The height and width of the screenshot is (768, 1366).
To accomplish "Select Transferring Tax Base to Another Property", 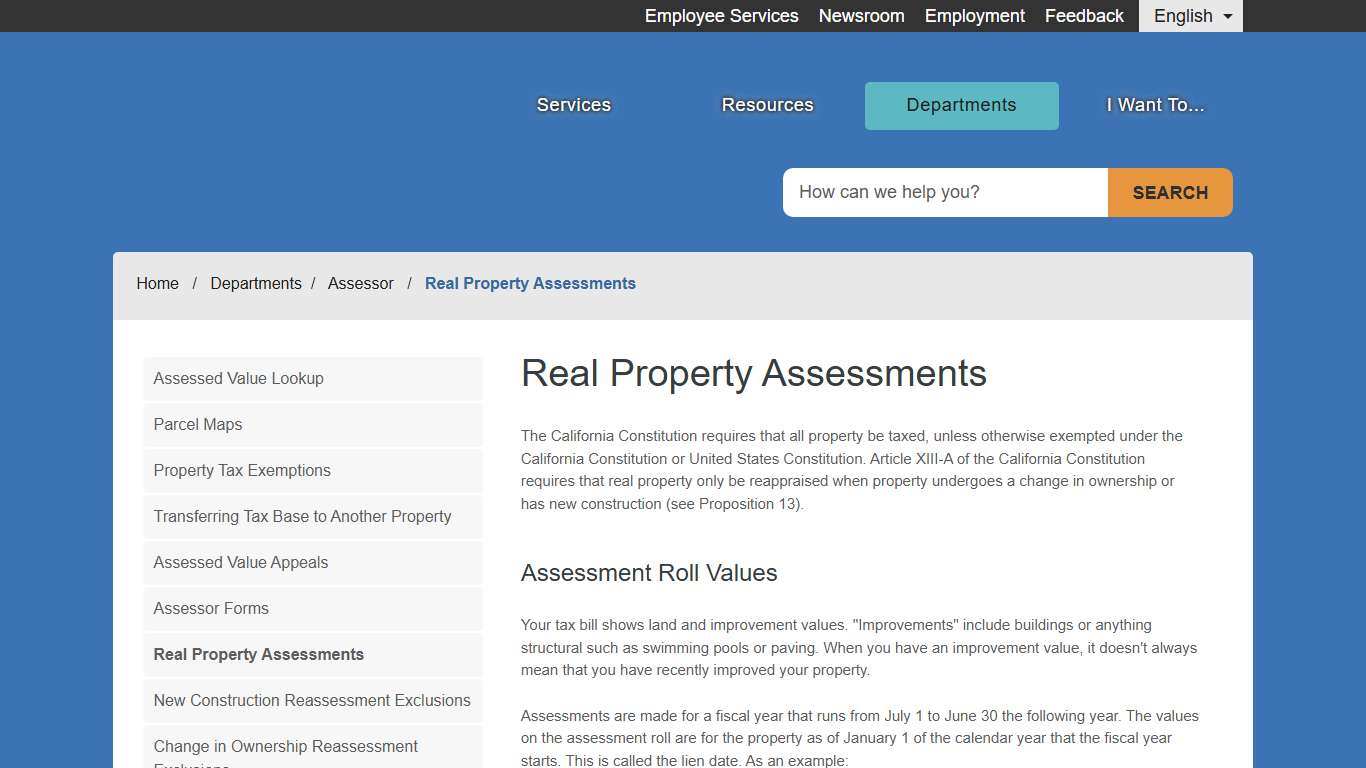I will tap(302, 516).
